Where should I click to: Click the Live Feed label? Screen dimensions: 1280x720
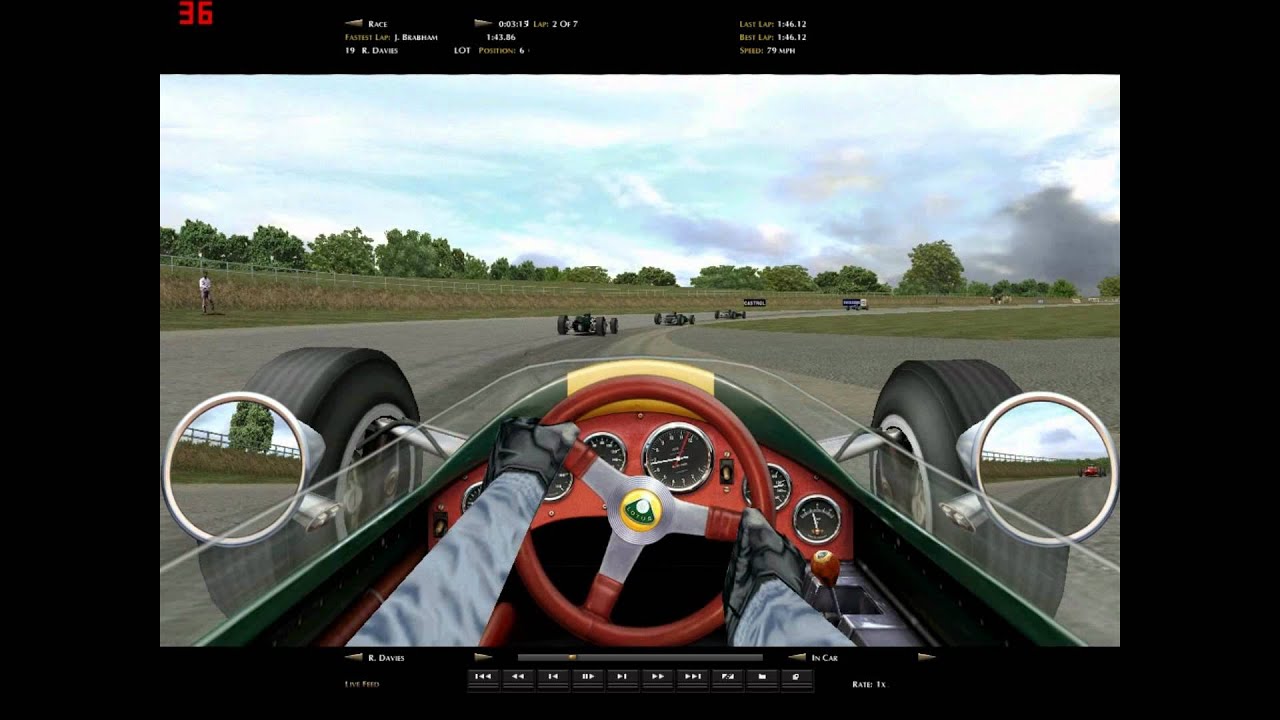[x=362, y=684]
